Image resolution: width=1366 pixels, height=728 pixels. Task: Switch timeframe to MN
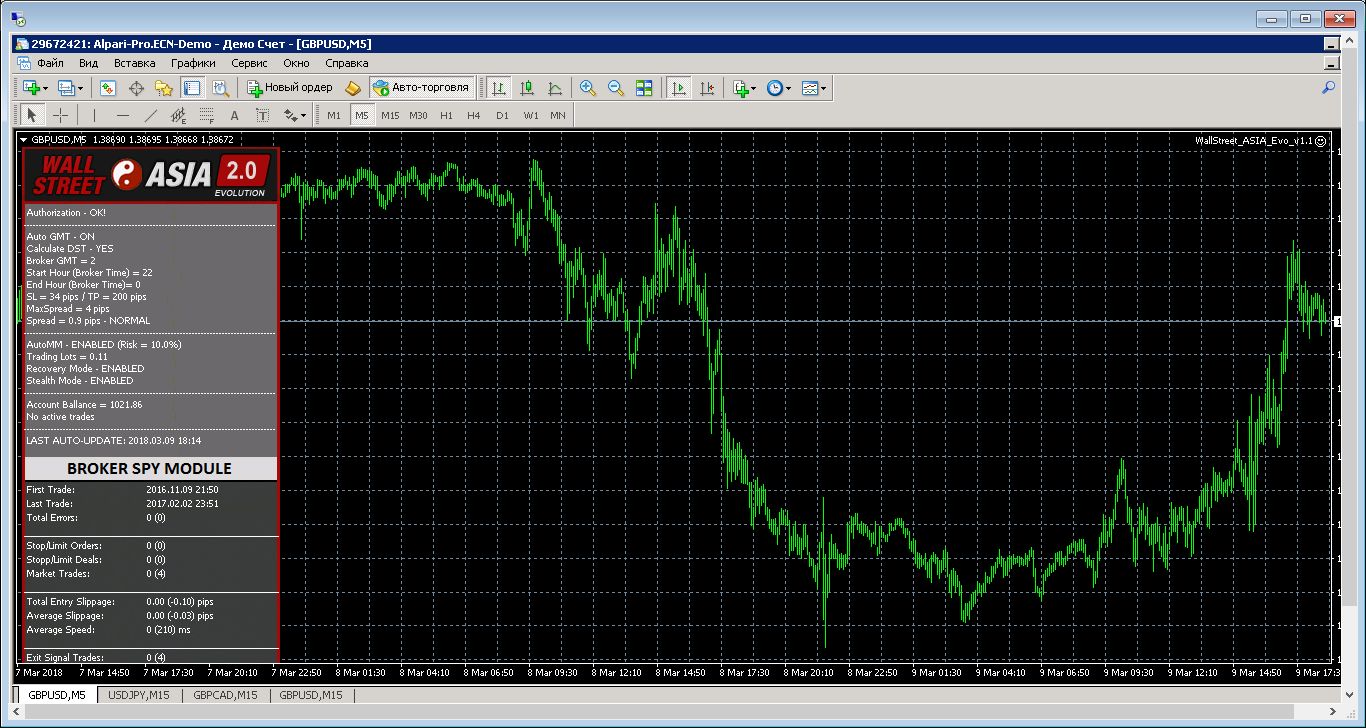tap(558, 115)
